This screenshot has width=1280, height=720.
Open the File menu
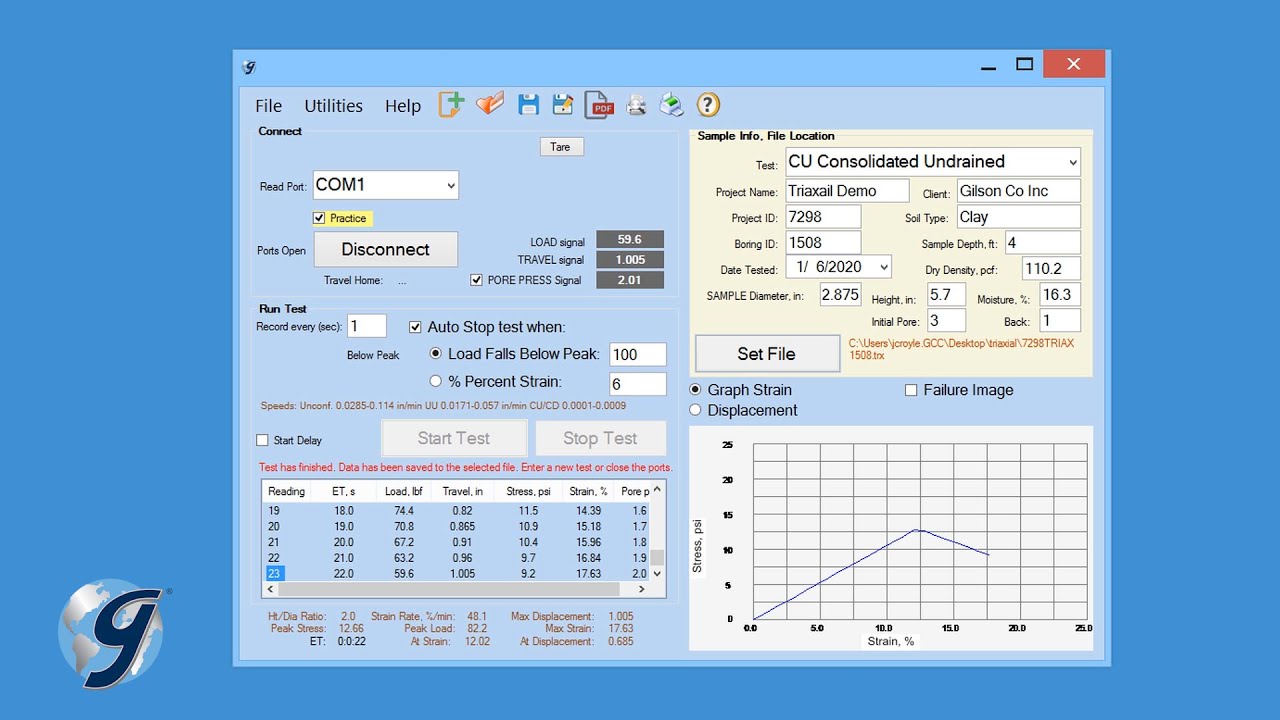[x=268, y=106]
